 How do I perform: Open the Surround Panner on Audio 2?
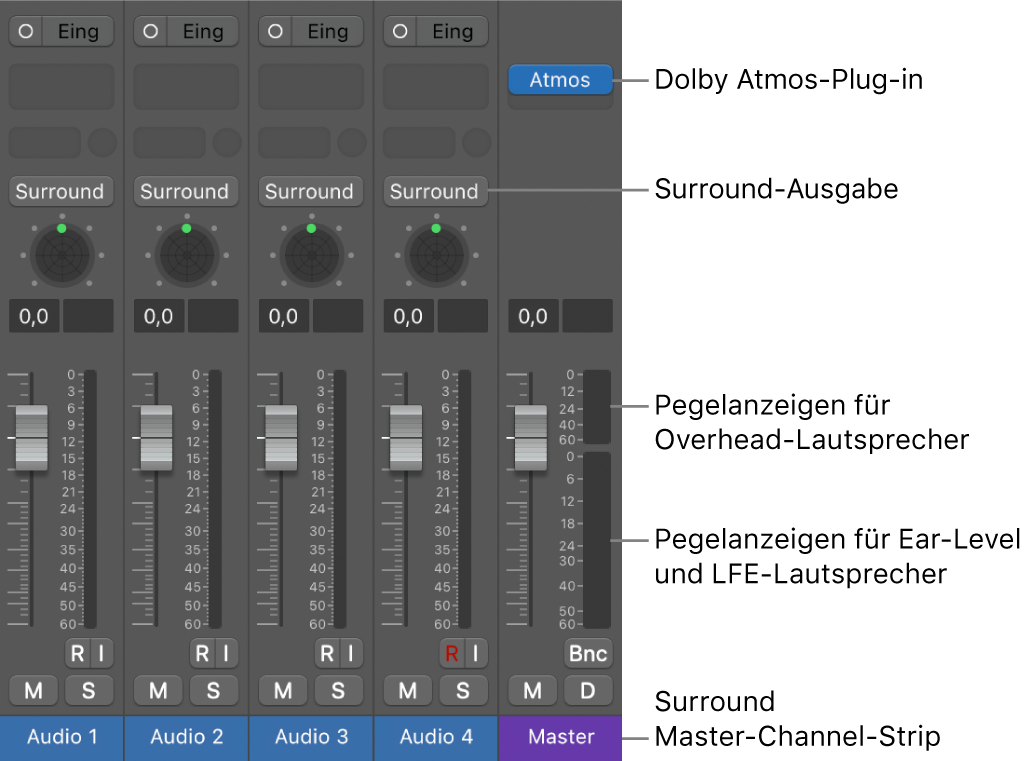[x=186, y=255]
